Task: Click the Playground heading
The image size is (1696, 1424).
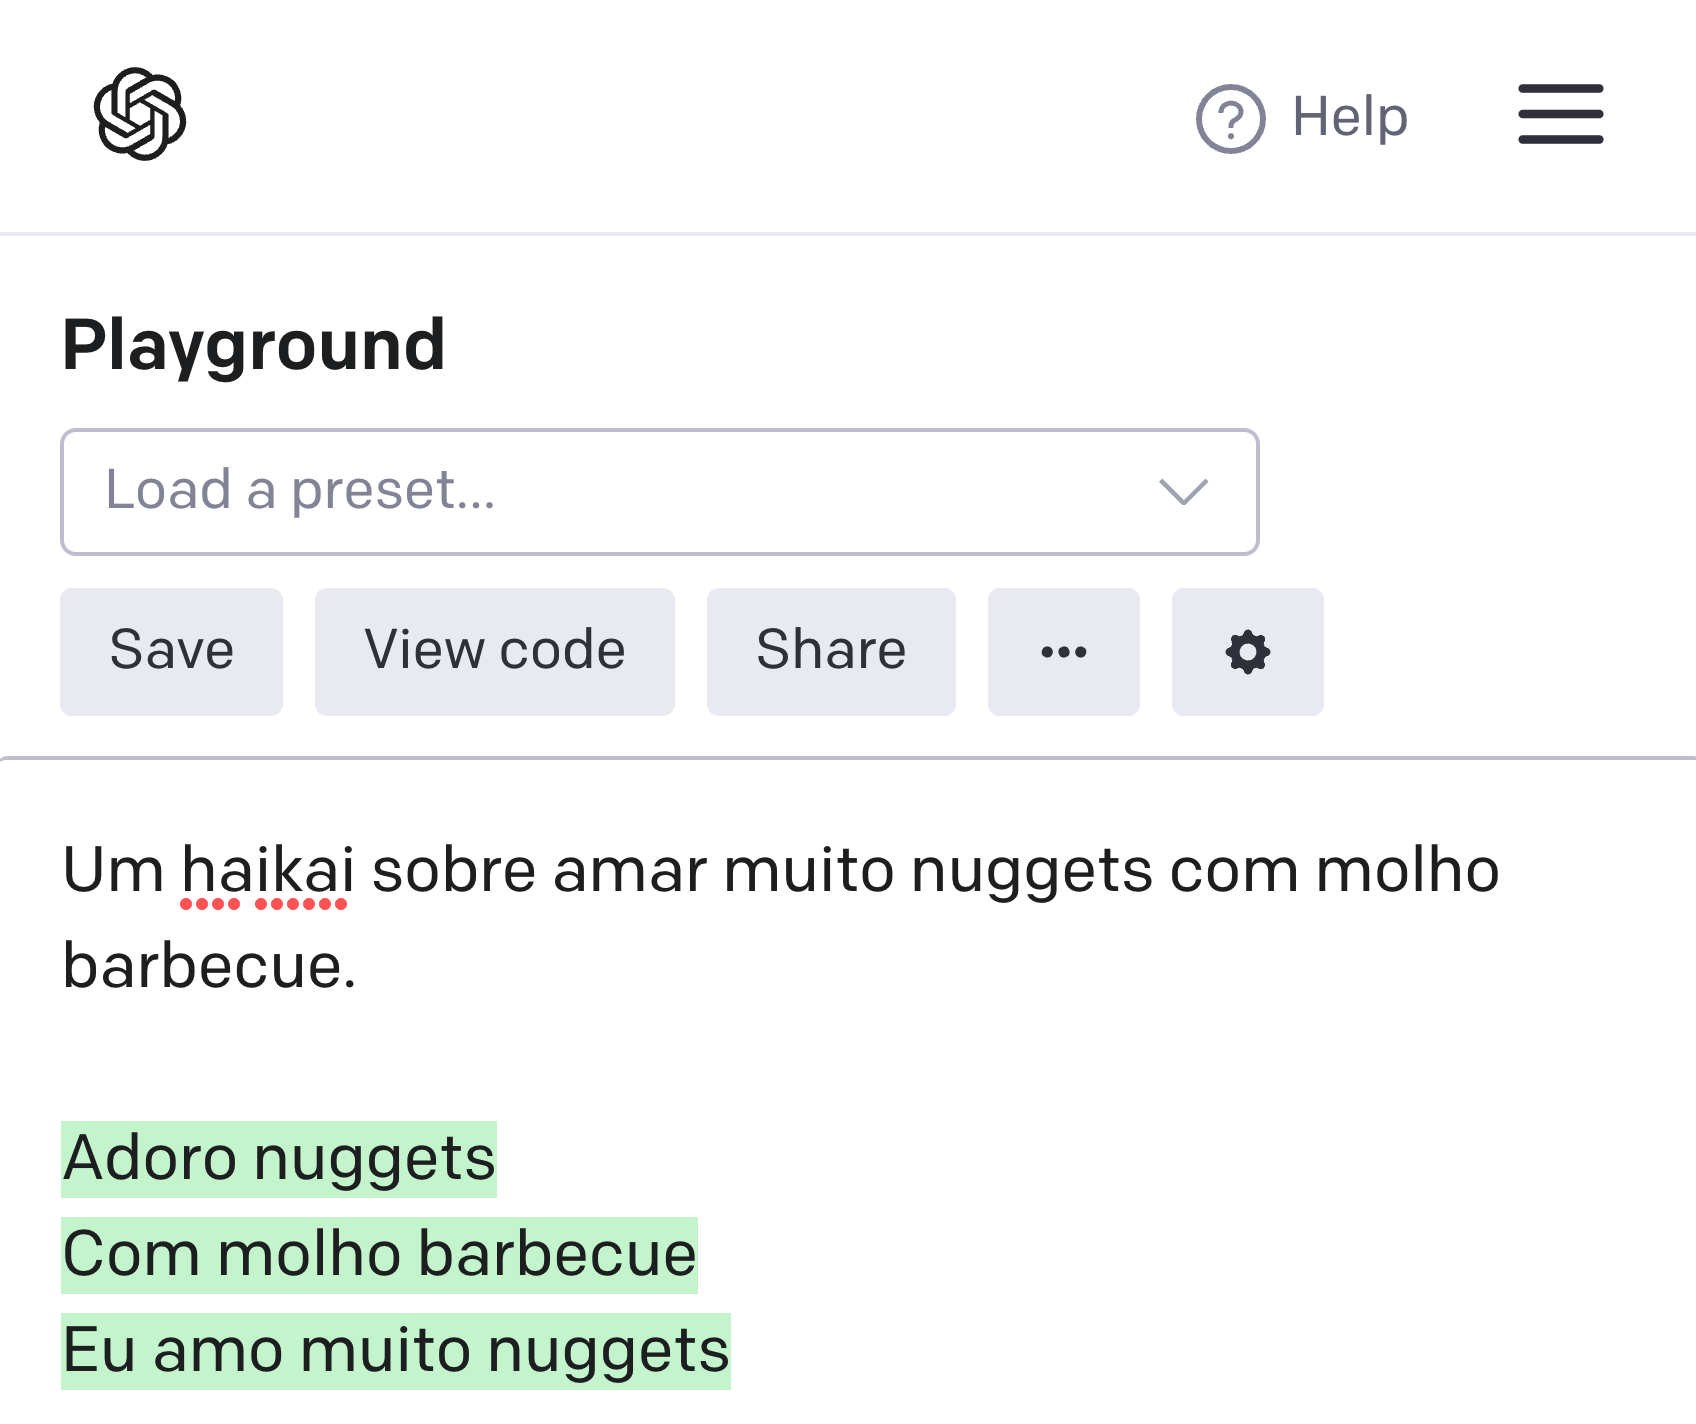Action: click(x=254, y=346)
